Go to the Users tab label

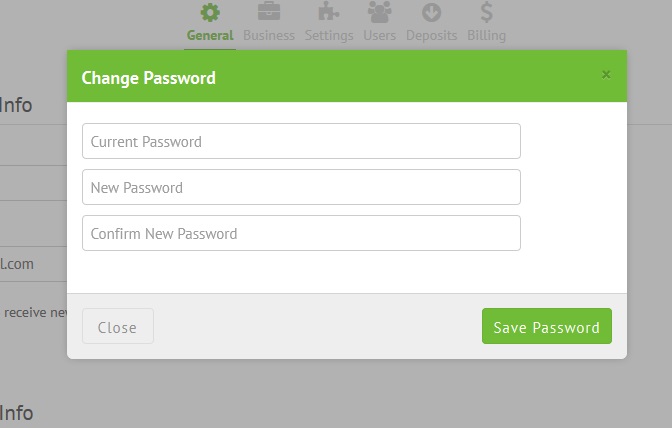379,35
